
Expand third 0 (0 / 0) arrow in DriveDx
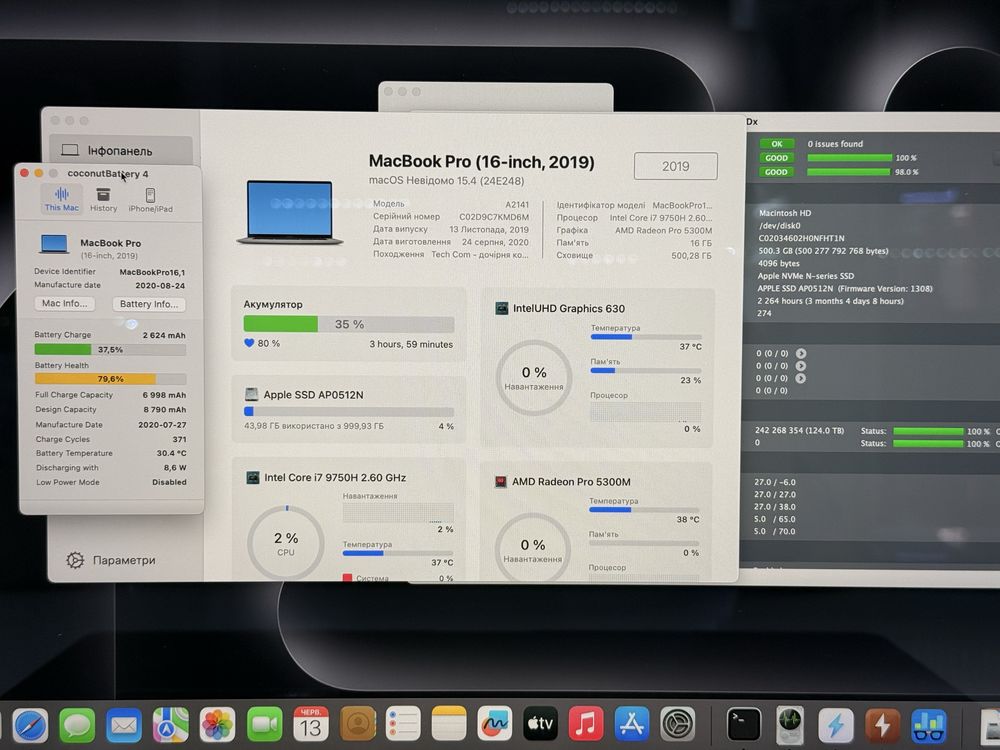801,378
